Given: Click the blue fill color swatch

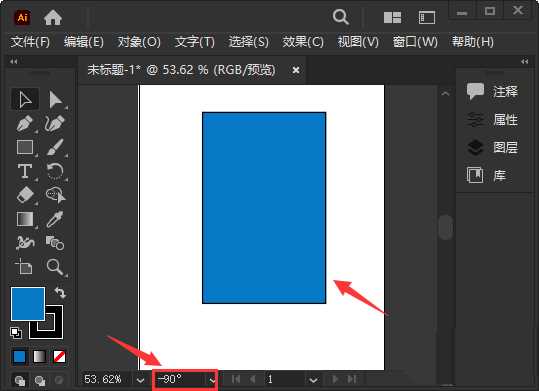Looking at the screenshot, I should point(28,304).
